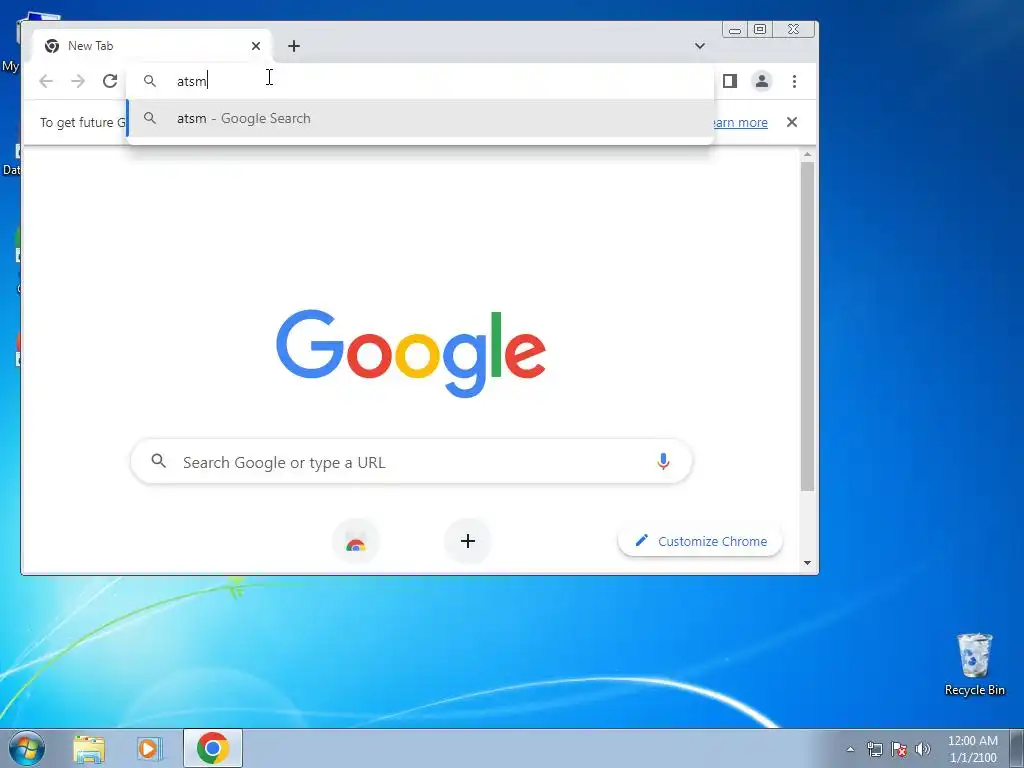This screenshot has height=768, width=1024.
Task: Open Windows Explorer from taskbar
Action: point(89,749)
